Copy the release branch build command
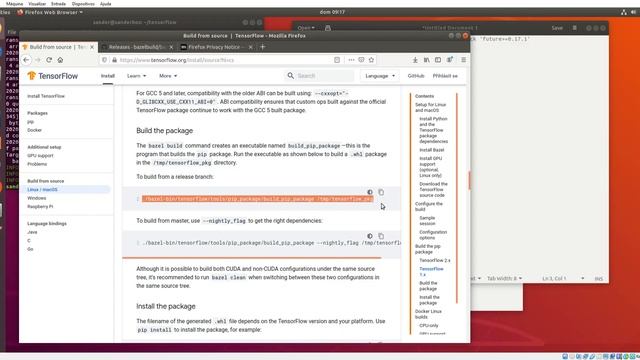The image size is (640, 360). click(381, 192)
